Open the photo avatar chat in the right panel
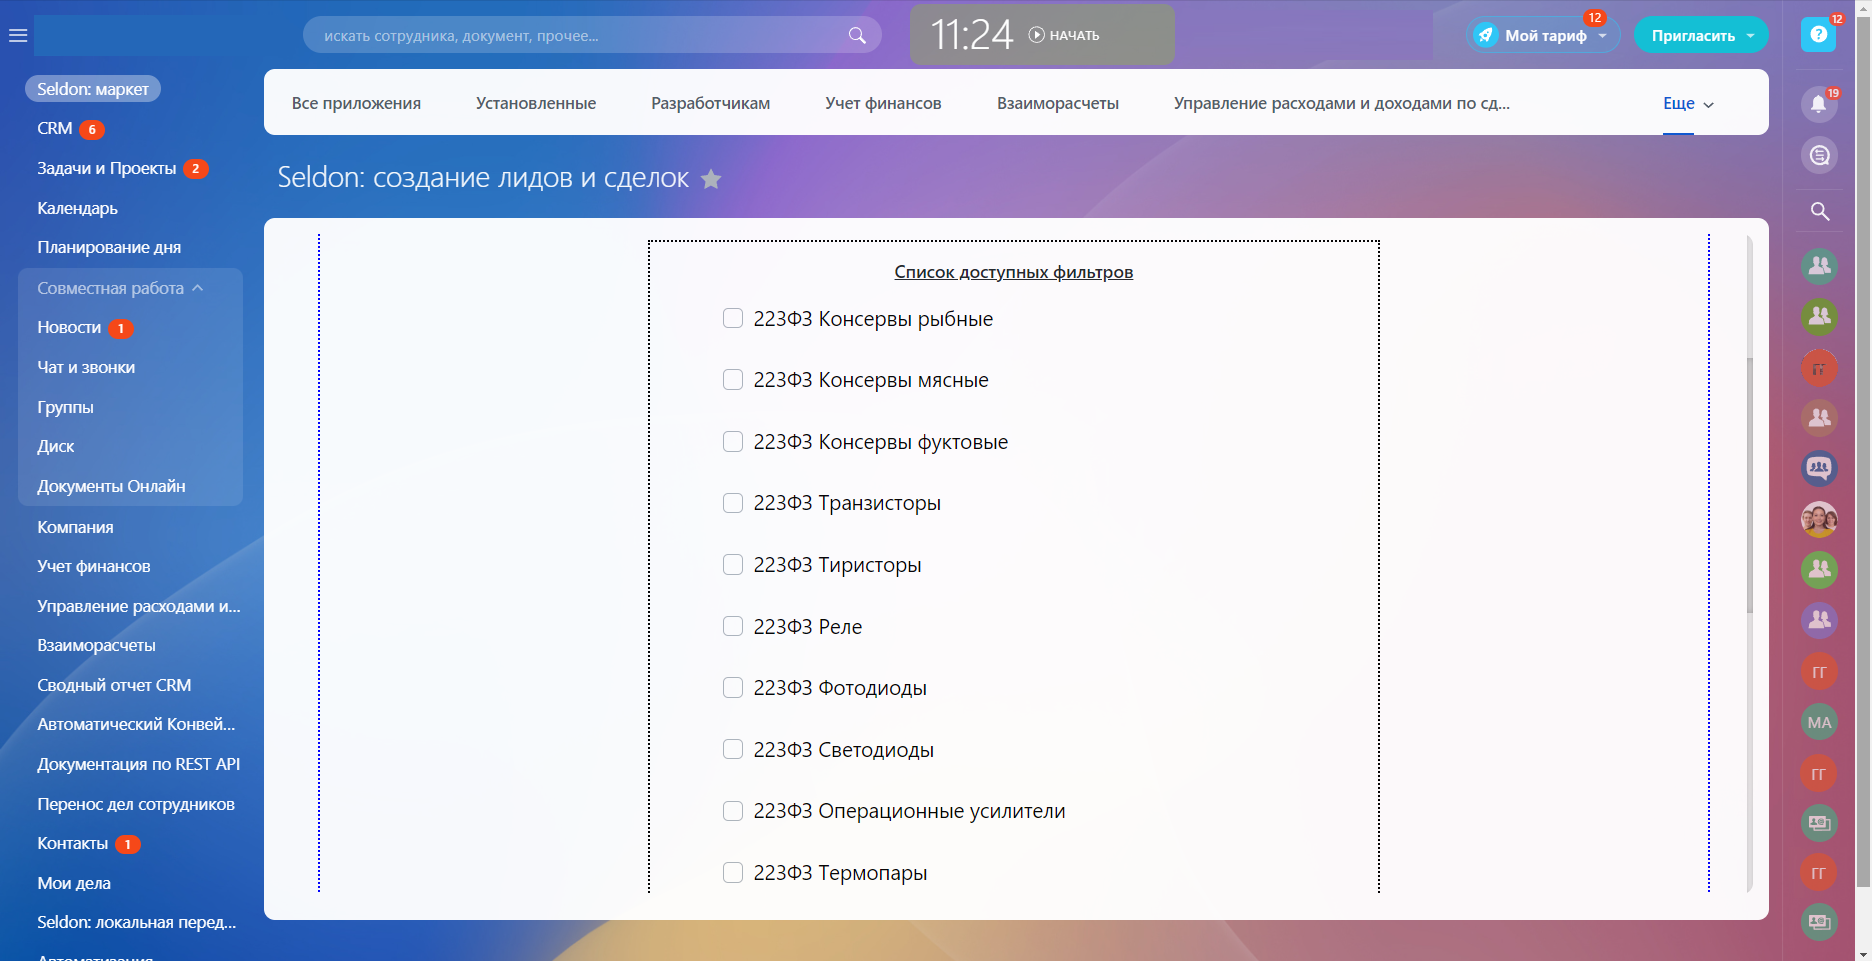The image size is (1872, 961). 1819,519
